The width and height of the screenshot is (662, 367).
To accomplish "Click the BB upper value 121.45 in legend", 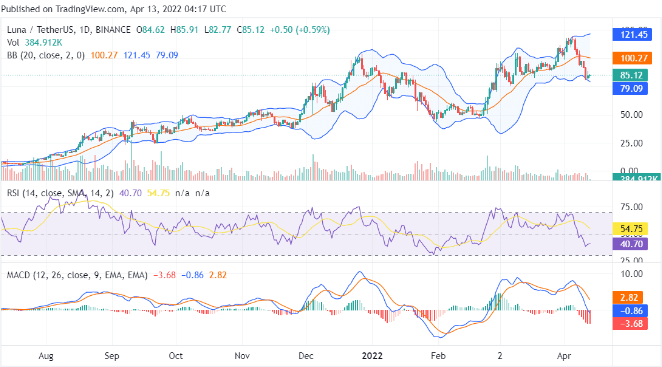I will pyautogui.click(x=137, y=55).
